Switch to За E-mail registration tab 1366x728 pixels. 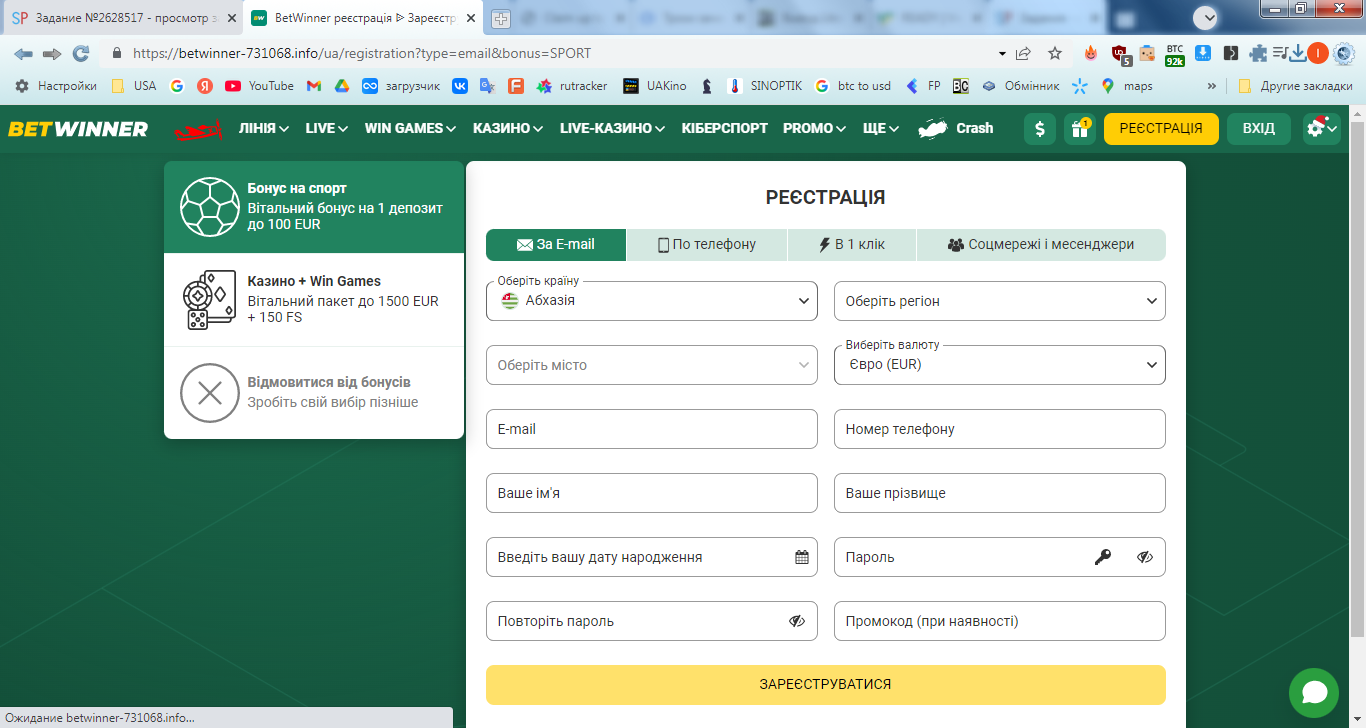coord(556,244)
